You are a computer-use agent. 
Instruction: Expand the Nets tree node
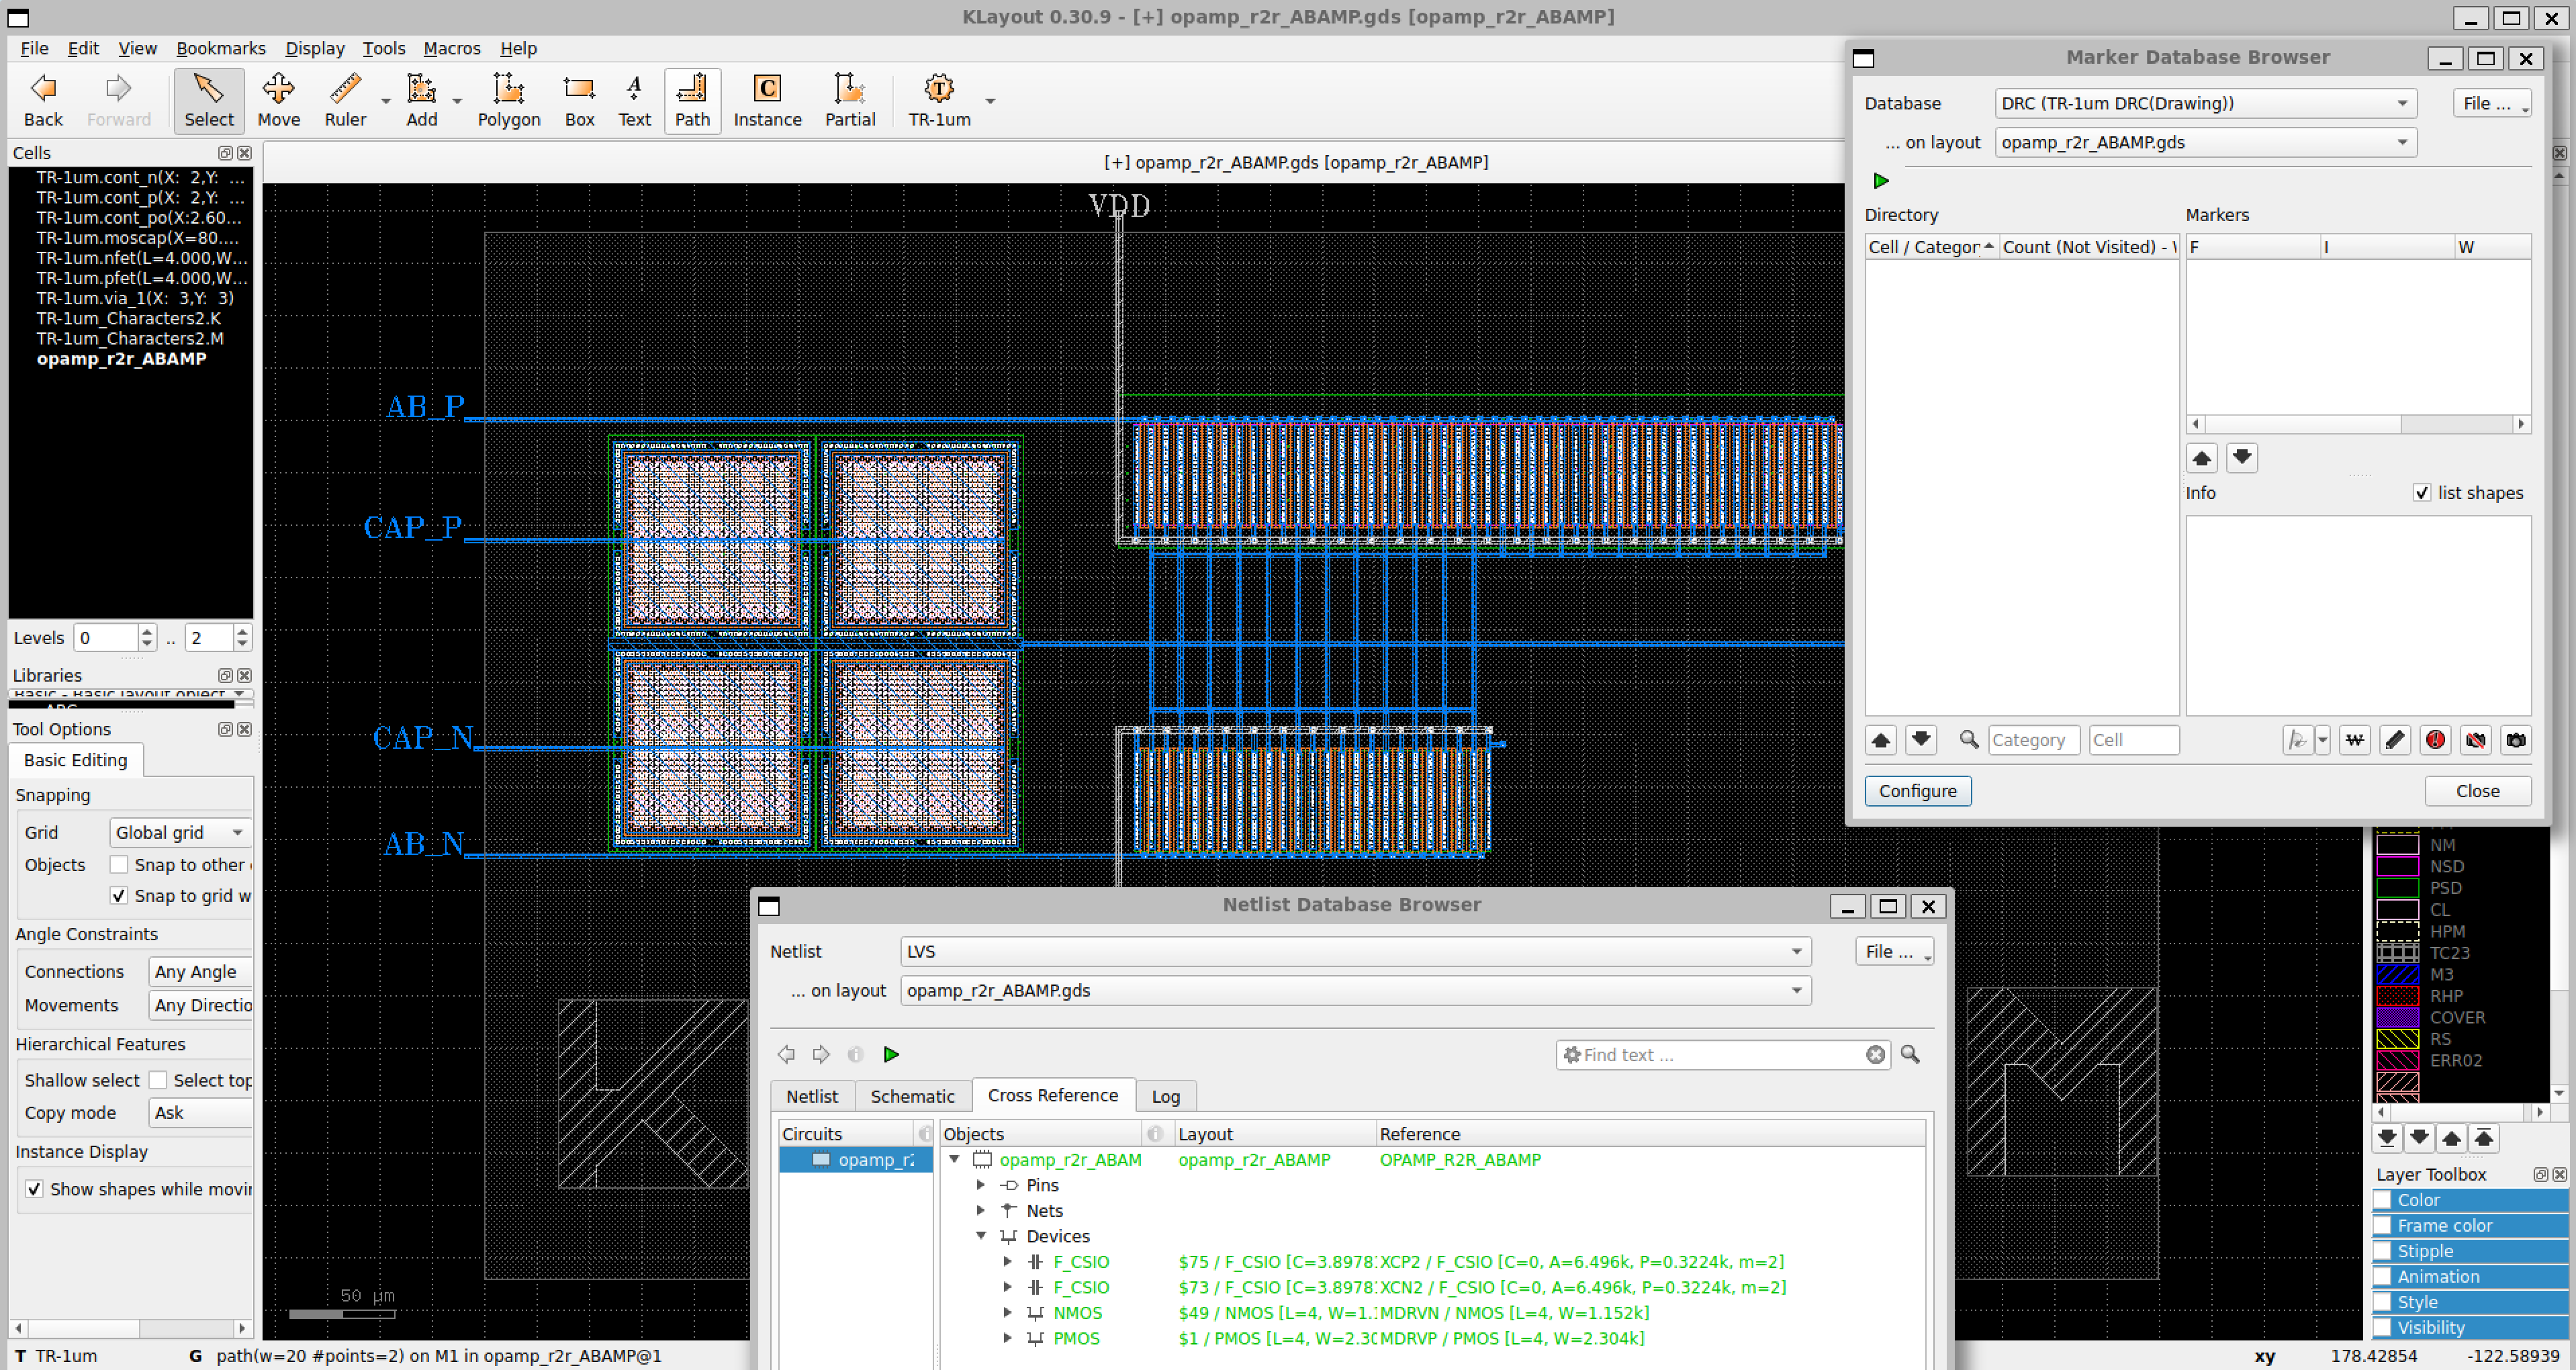coord(981,1210)
